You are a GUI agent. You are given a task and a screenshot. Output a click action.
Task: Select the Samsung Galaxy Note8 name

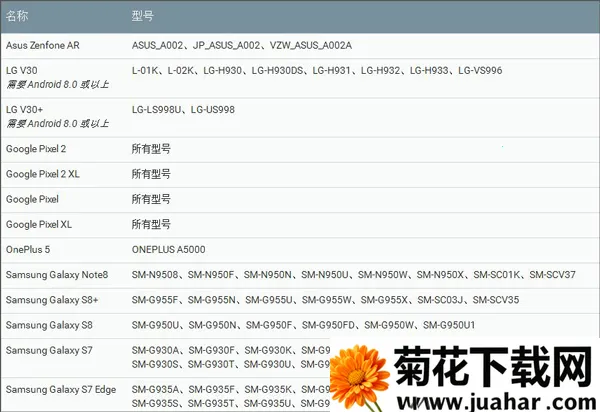57,275
